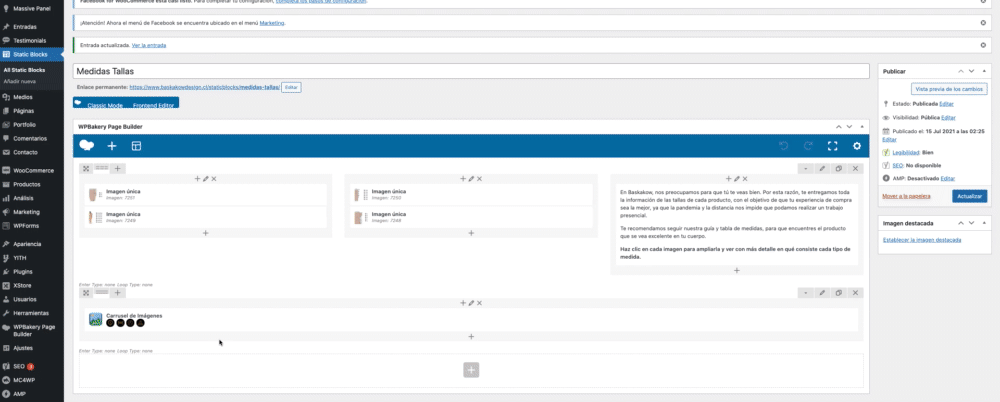Append element at bottom of second column
Image resolution: width=1000 pixels, height=402 pixels.
[471, 234]
